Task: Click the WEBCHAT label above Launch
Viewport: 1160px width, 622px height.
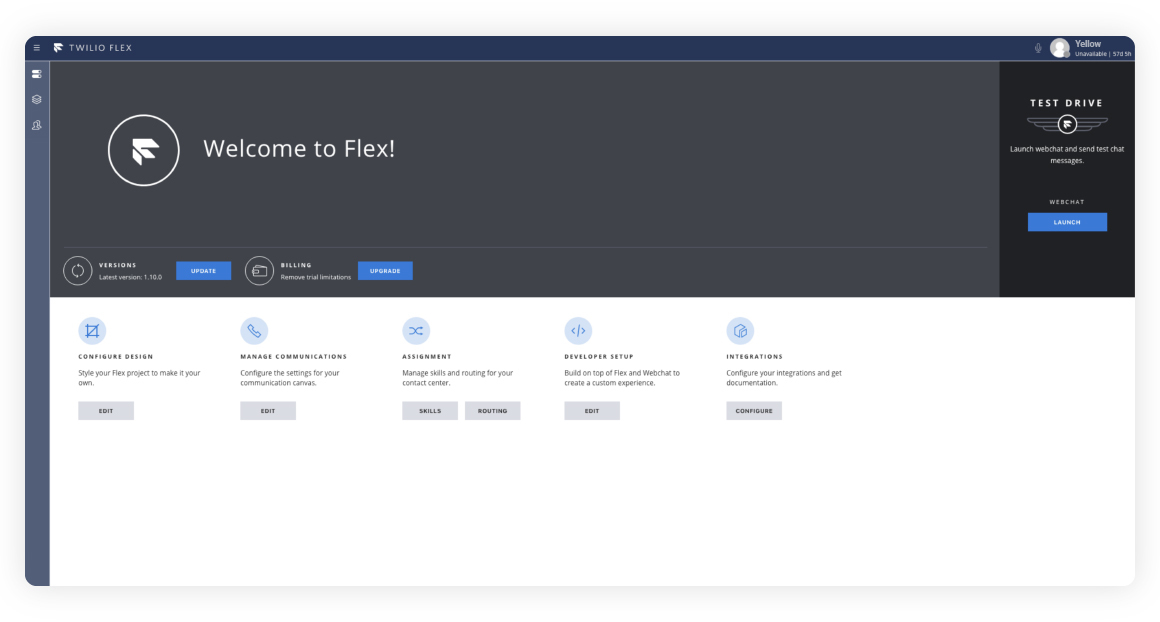Action: [1067, 202]
